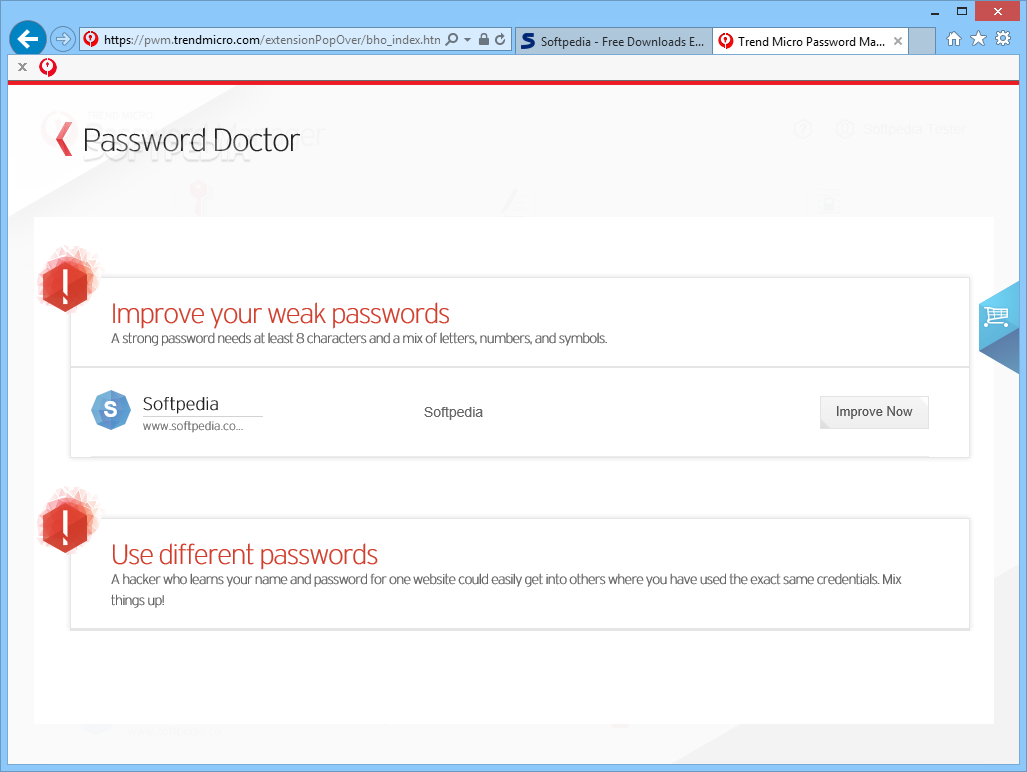
Task: Click the Refresh page icon
Action: point(500,39)
